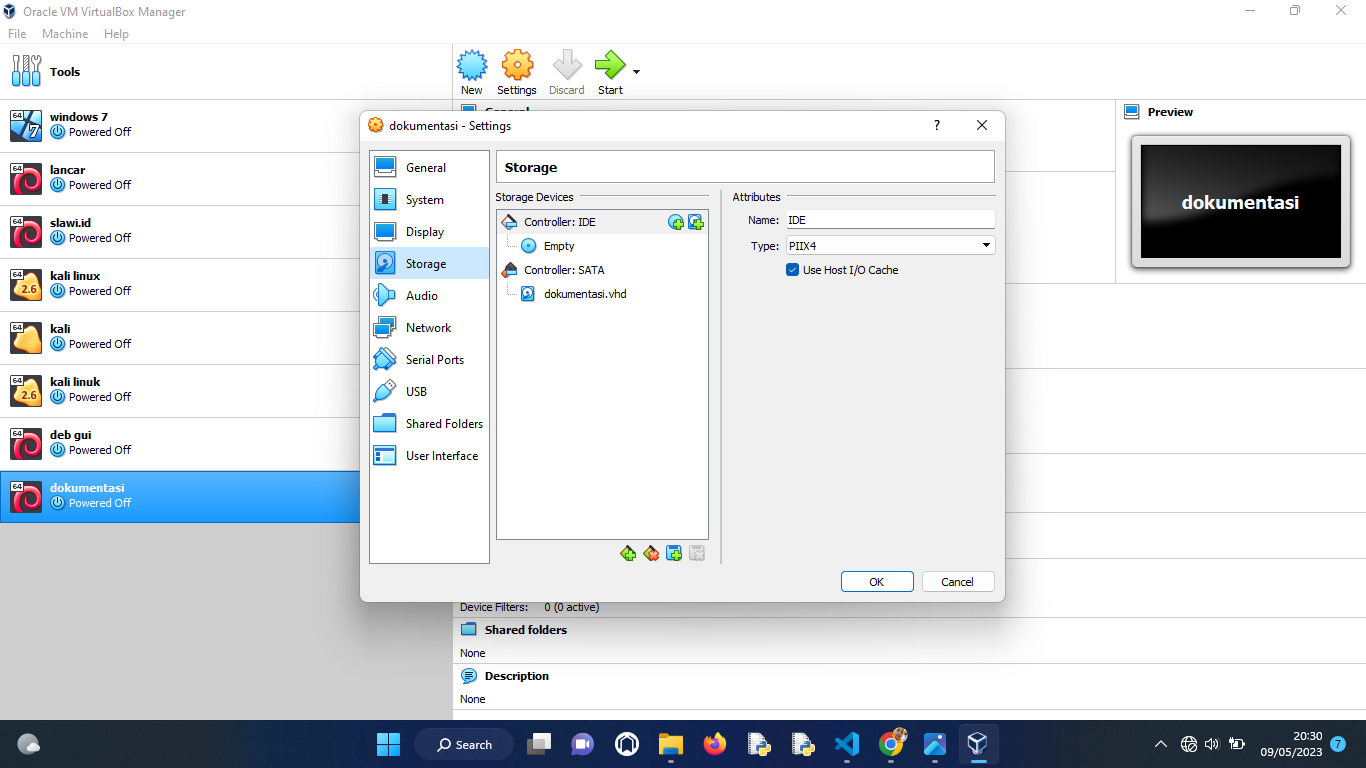Click the Tools entry in VirtualBox Manager
1366x768 pixels.
click(x=226, y=72)
